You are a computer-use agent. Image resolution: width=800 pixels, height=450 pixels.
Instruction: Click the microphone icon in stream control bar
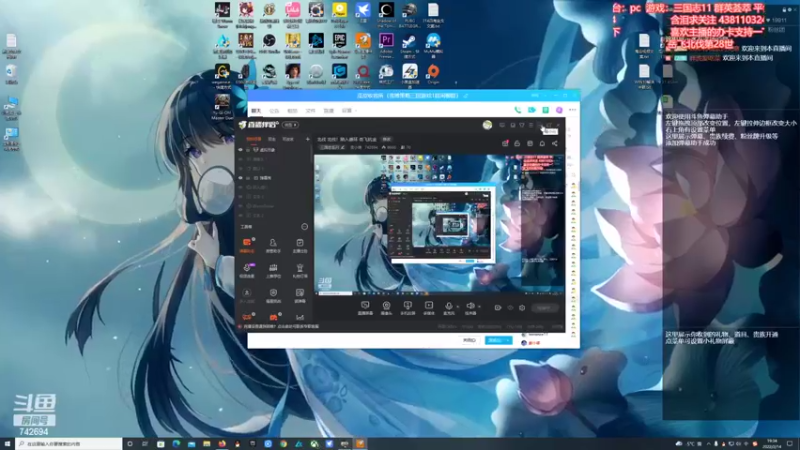coord(448,306)
